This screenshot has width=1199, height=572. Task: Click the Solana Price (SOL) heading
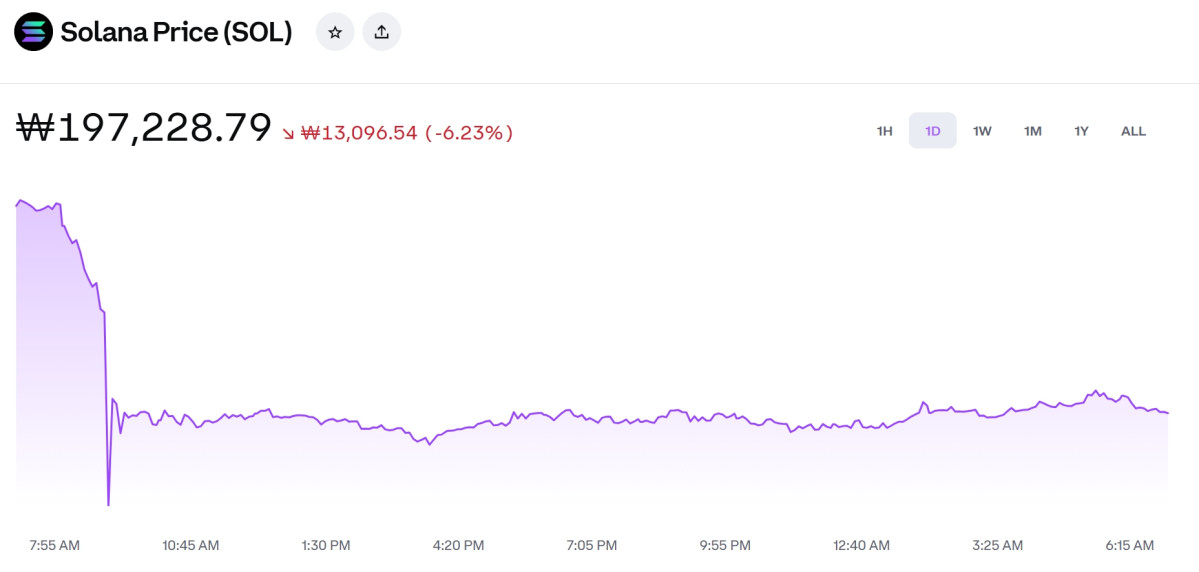click(x=176, y=32)
